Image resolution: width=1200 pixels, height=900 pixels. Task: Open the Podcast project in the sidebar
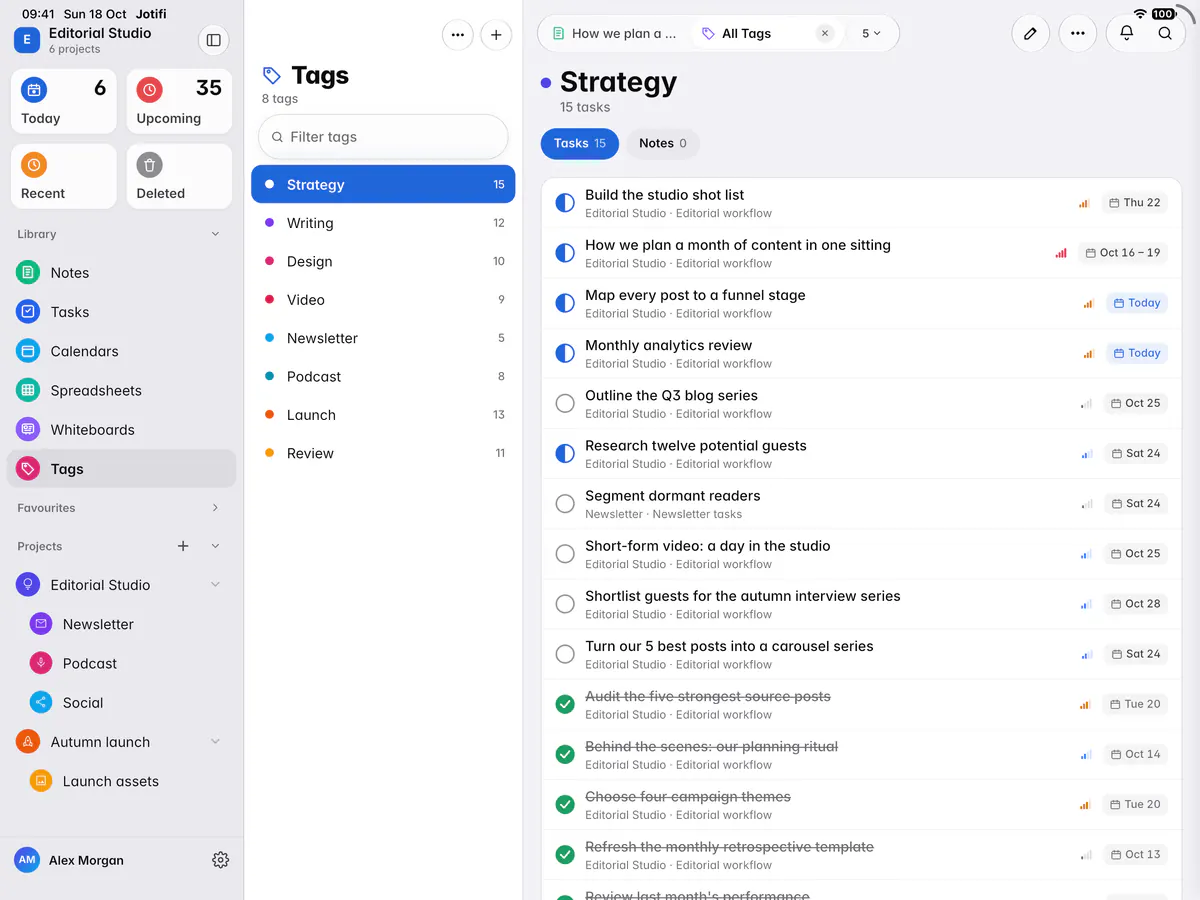121,664
